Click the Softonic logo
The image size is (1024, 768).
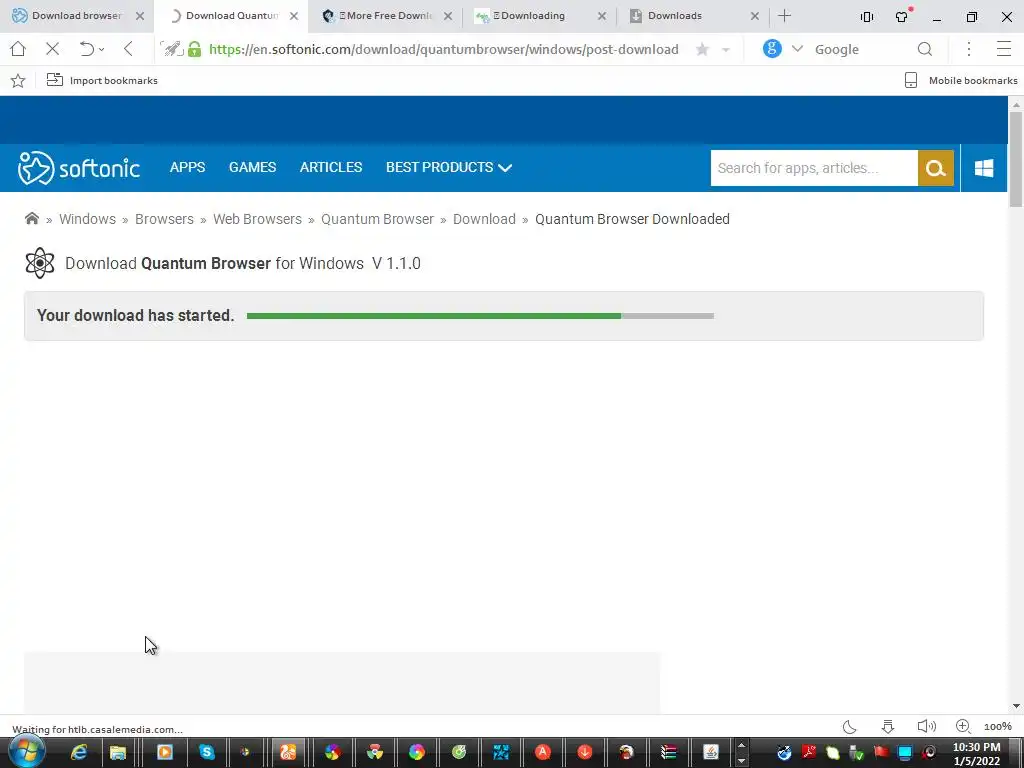(79, 168)
